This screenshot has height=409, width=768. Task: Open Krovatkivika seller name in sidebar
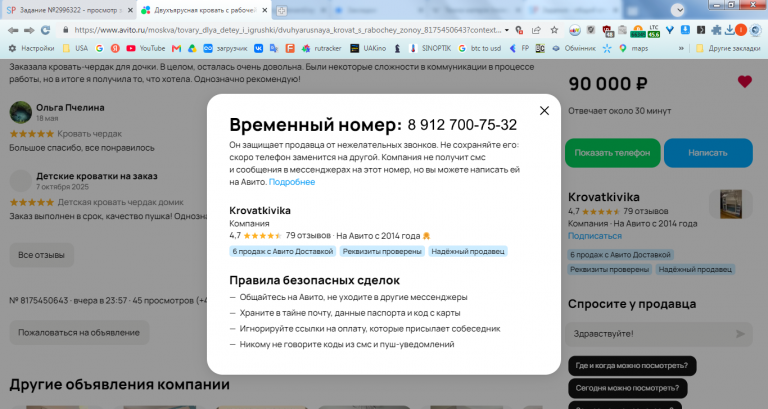pos(603,197)
